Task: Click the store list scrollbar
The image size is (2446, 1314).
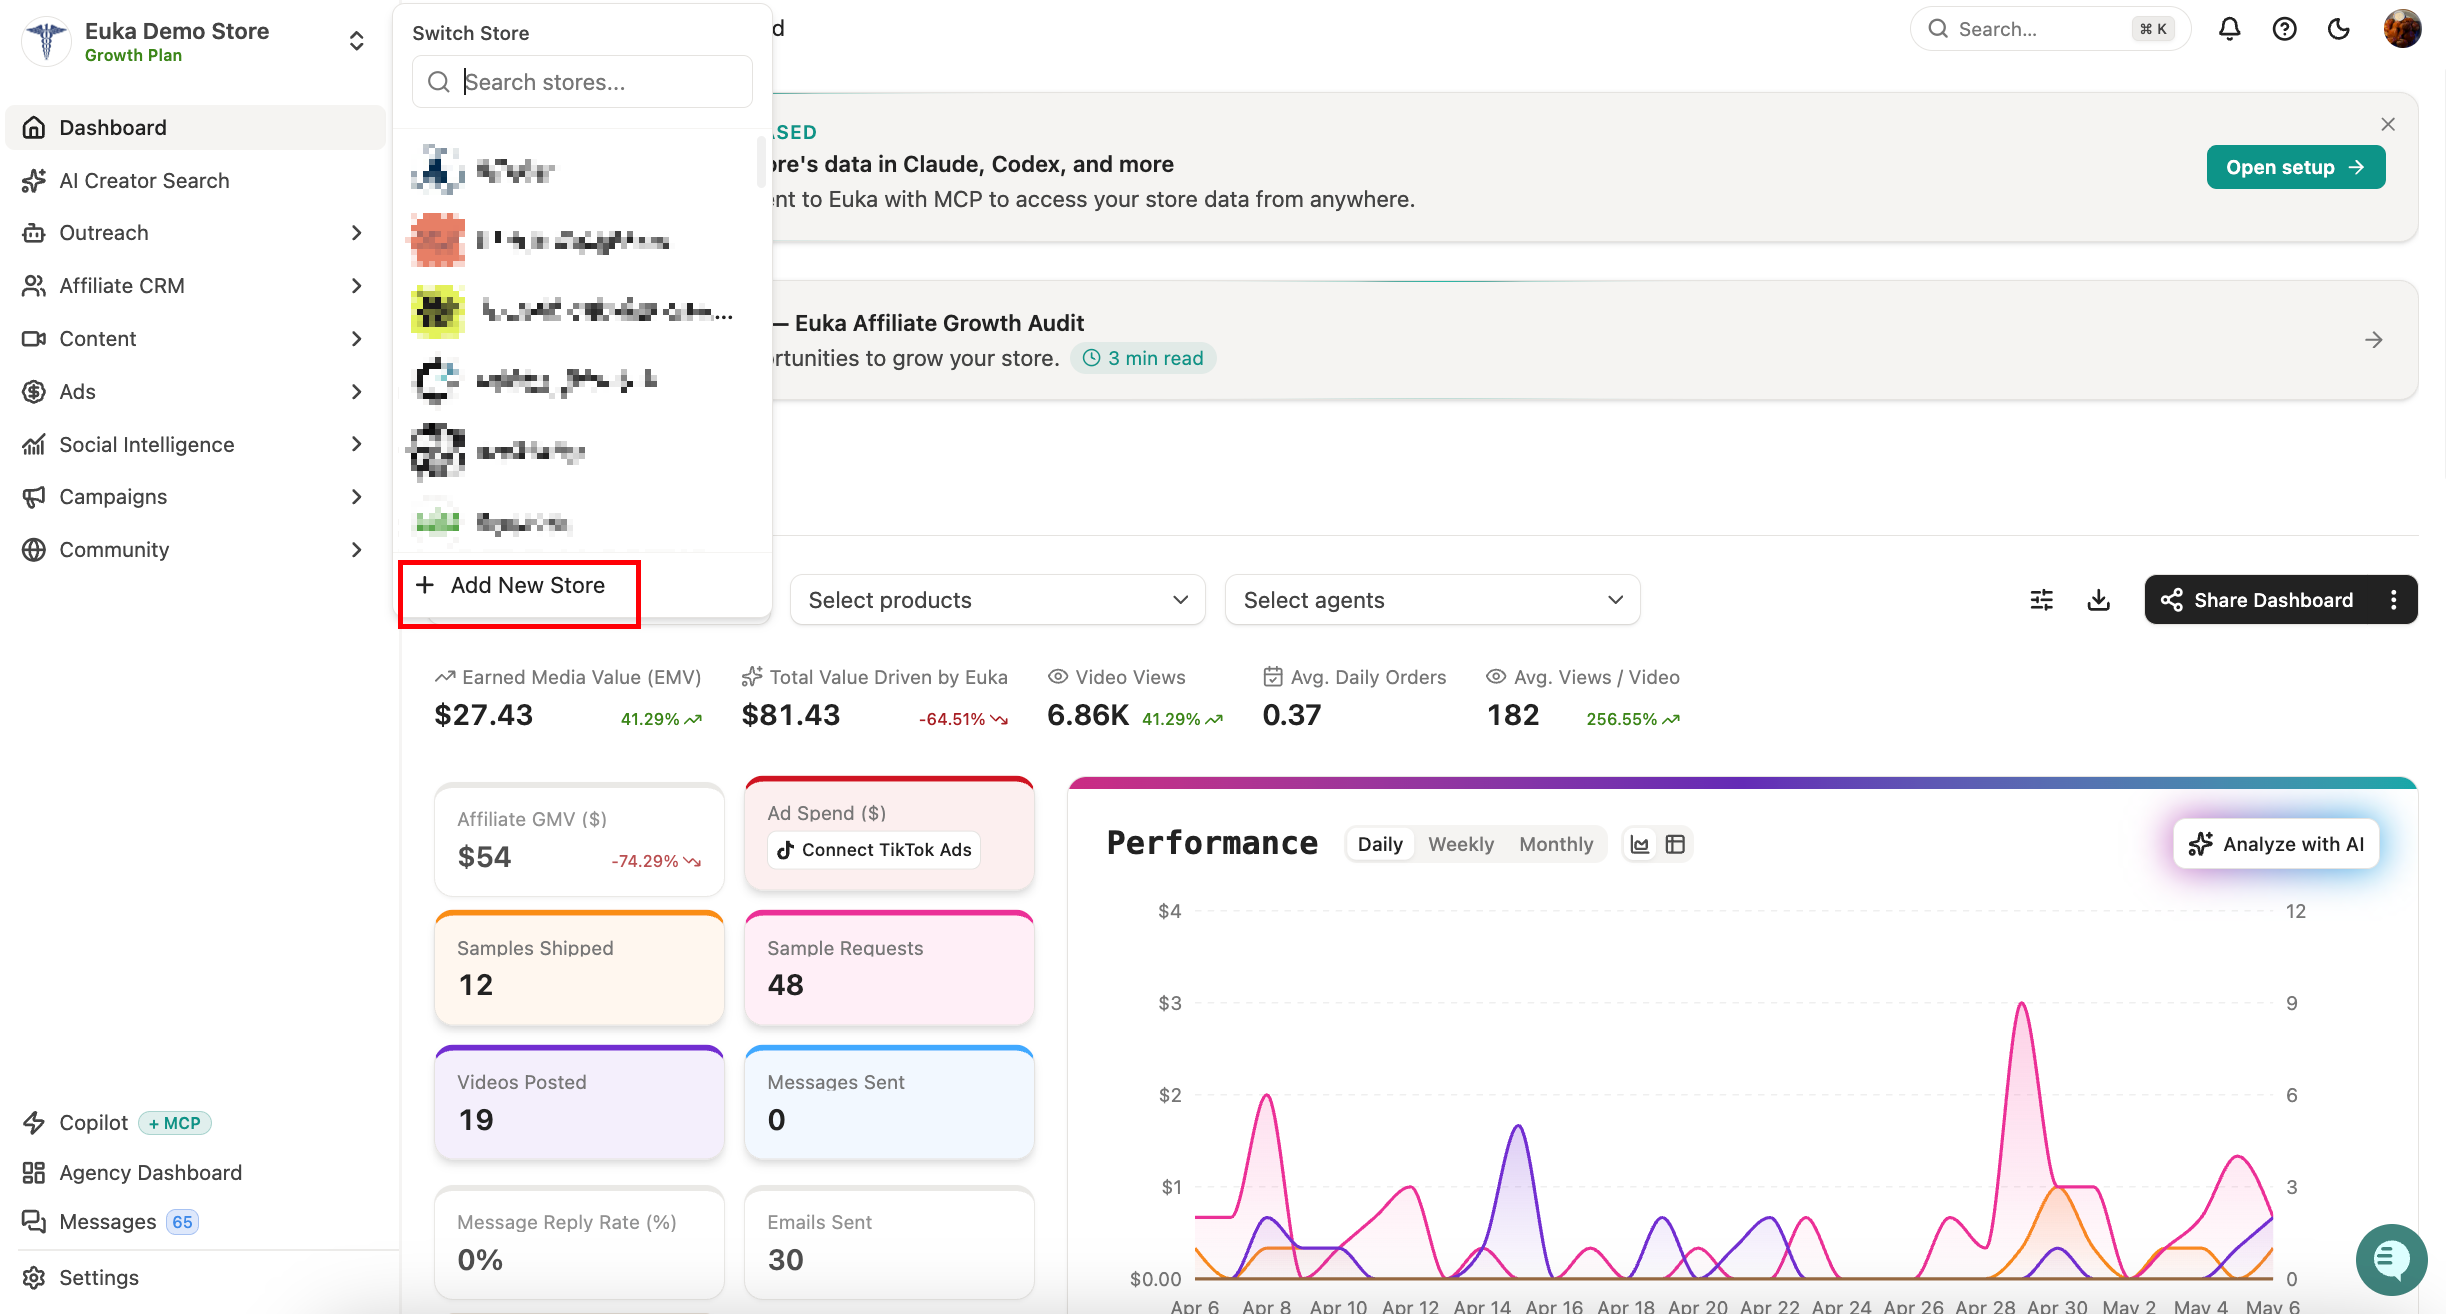Action: 761,163
